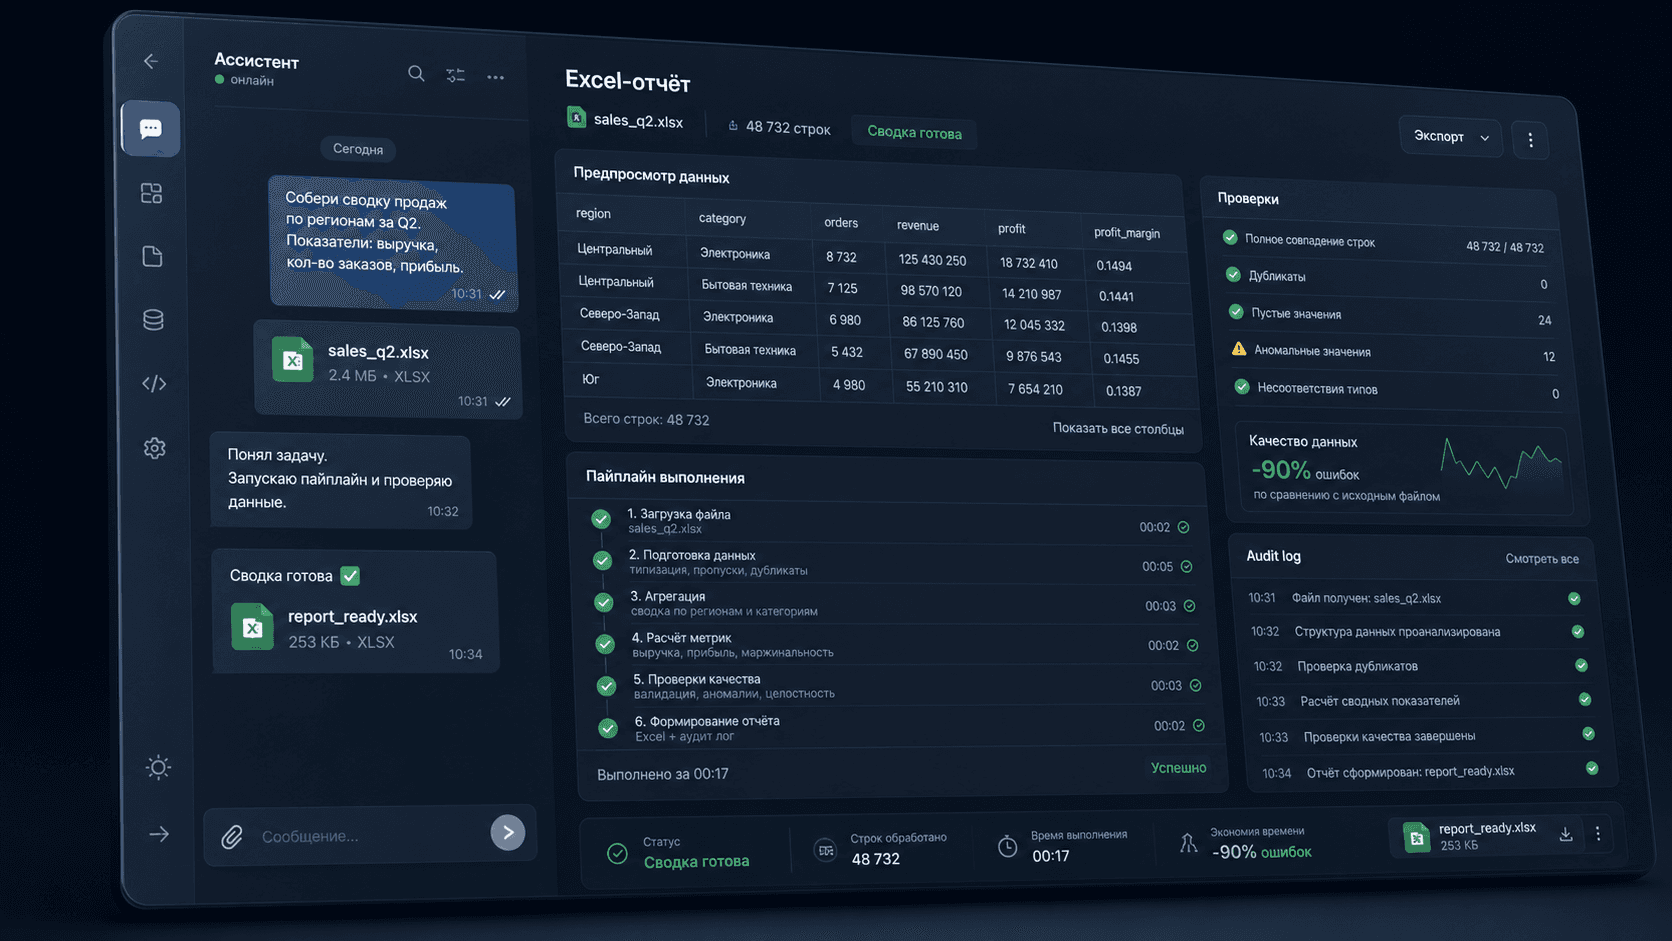Sort by the category column header
Image resolution: width=1672 pixels, height=941 pixels.
(722, 219)
